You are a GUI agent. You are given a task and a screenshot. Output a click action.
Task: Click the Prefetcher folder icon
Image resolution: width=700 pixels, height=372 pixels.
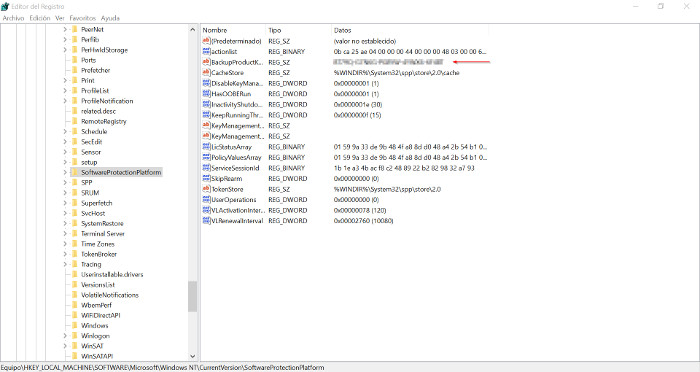pyautogui.click(x=75, y=70)
